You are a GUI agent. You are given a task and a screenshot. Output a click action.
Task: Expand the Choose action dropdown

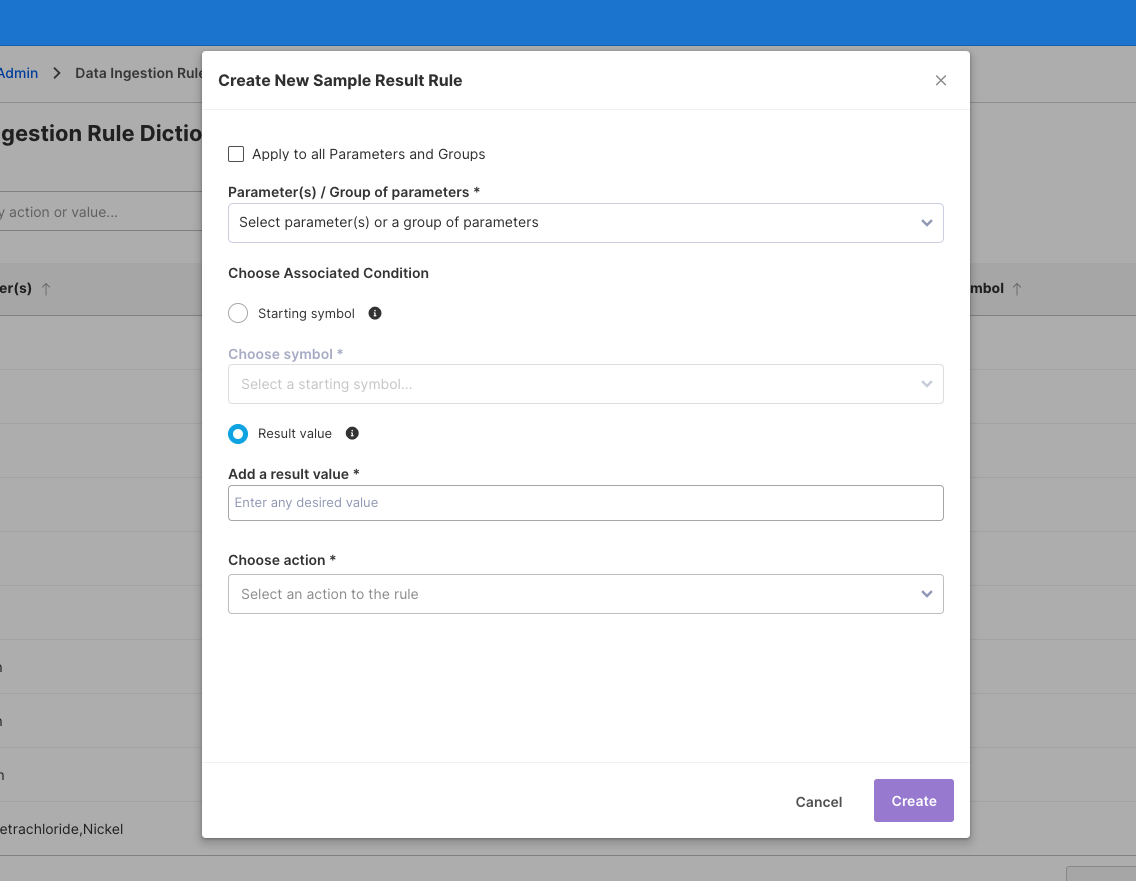click(x=585, y=594)
